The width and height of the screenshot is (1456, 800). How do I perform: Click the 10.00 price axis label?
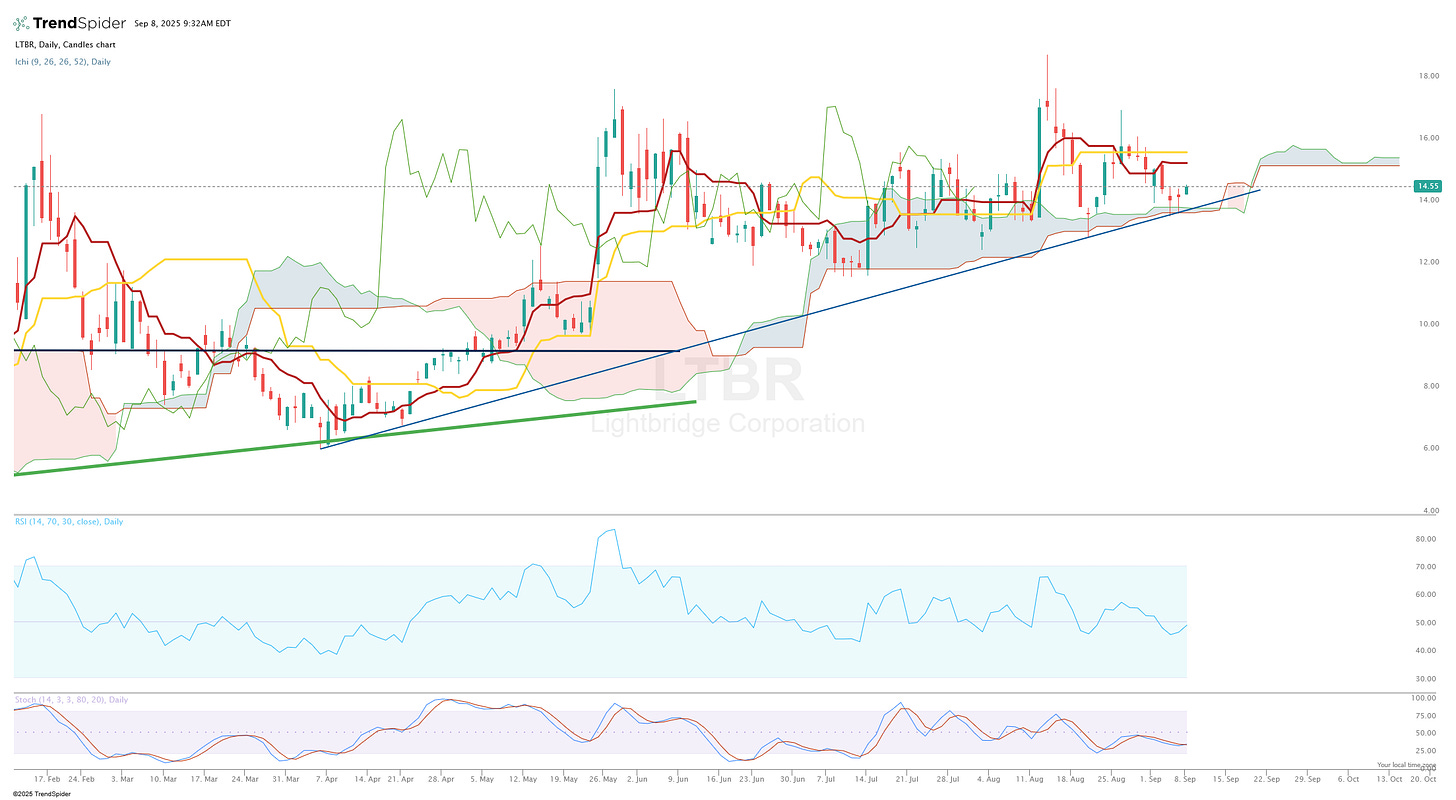coord(1428,324)
